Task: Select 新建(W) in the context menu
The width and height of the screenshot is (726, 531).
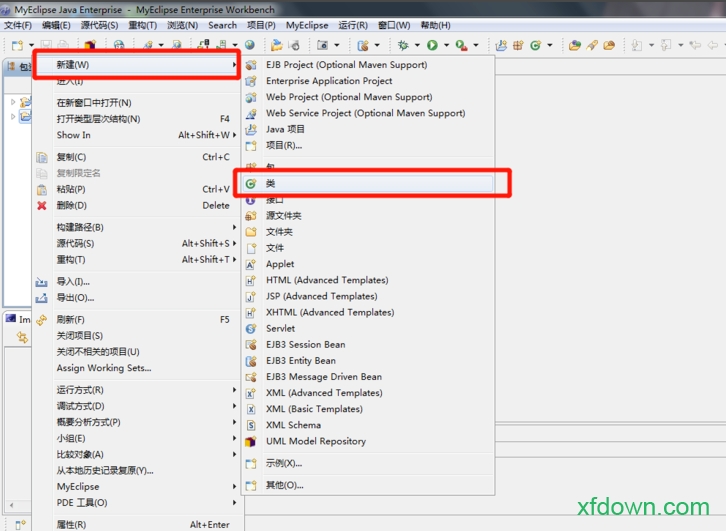Action: click(137, 65)
